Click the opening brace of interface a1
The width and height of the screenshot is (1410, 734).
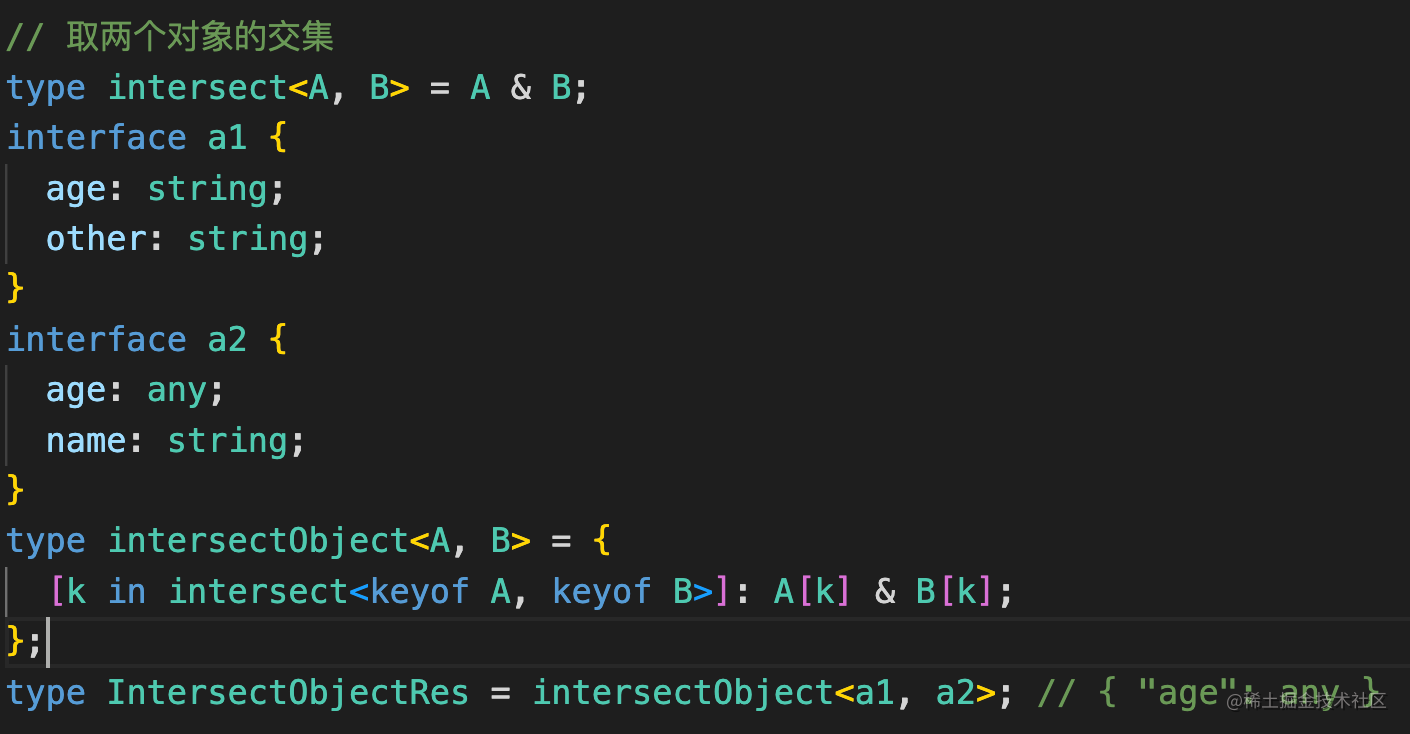278,138
